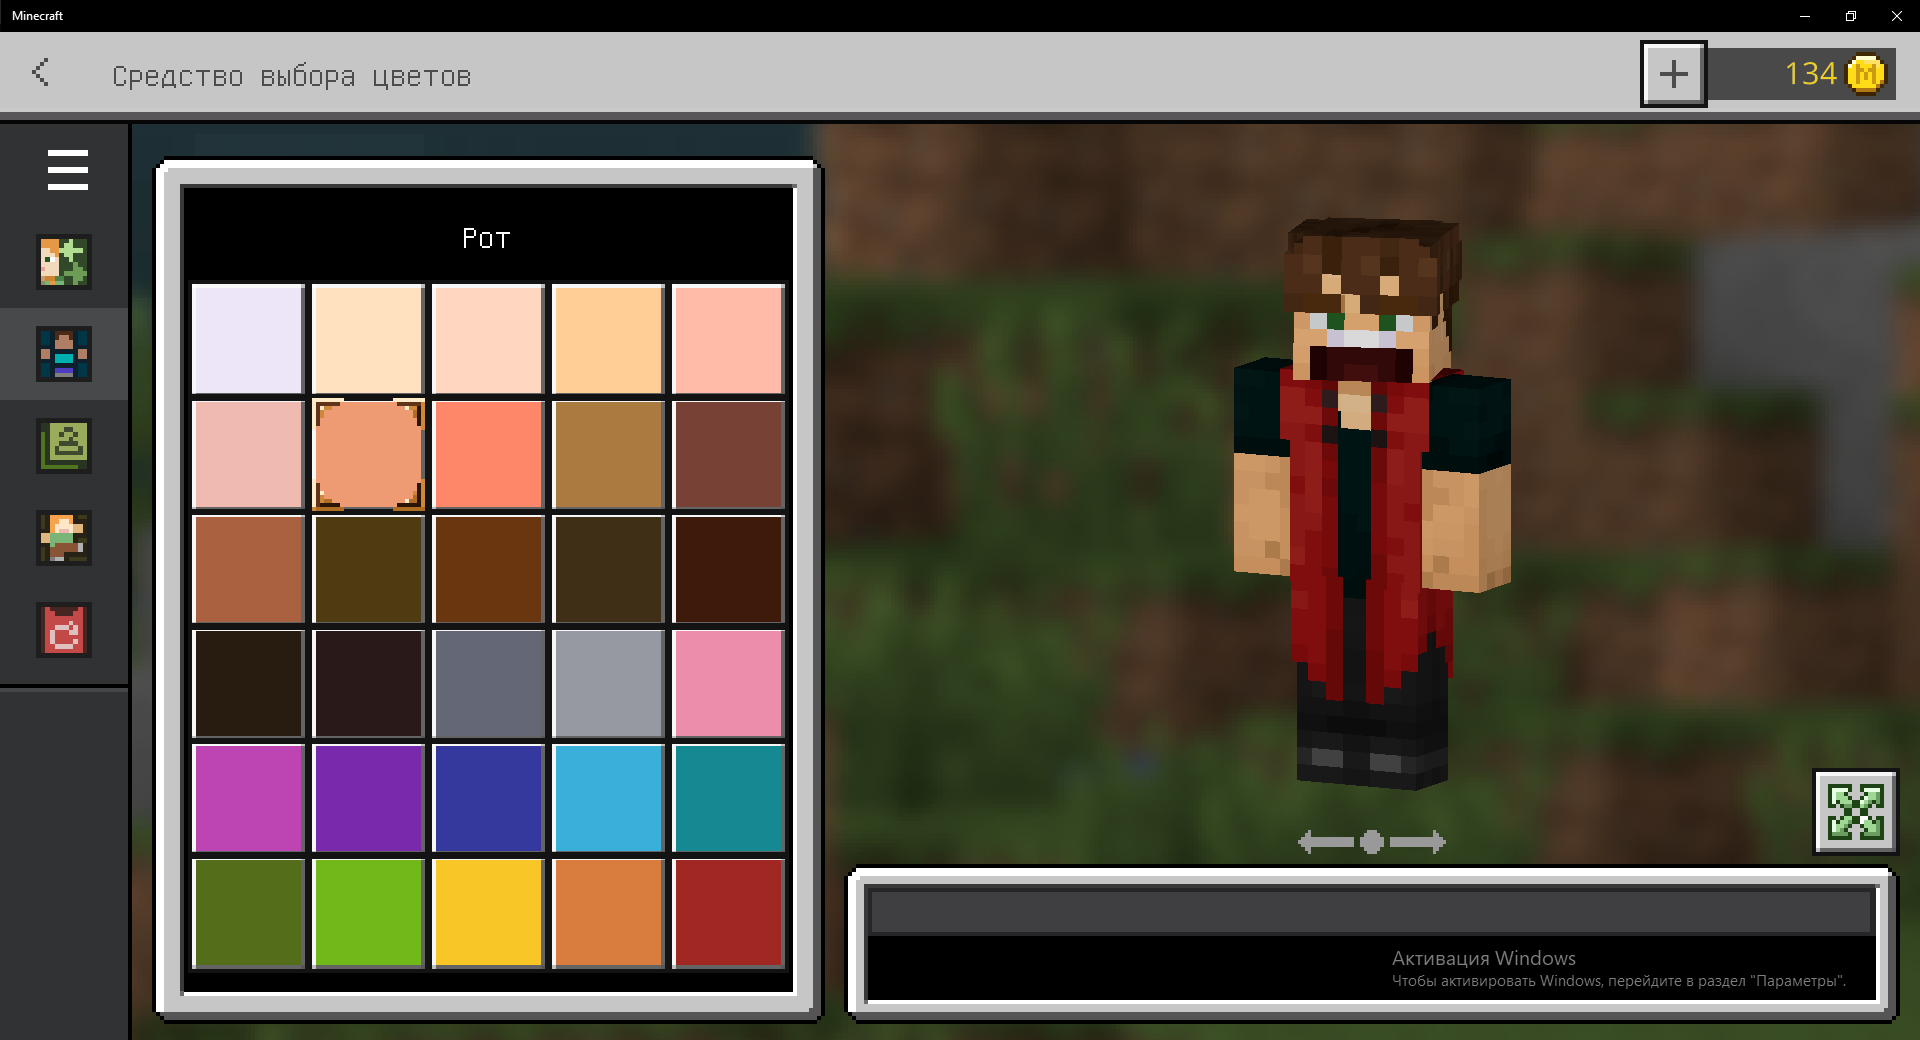Image resolution: width=1920 pixels, height=1040 pixels.
Task: Open the character swap sidebar icon
Action: [64, 262]
